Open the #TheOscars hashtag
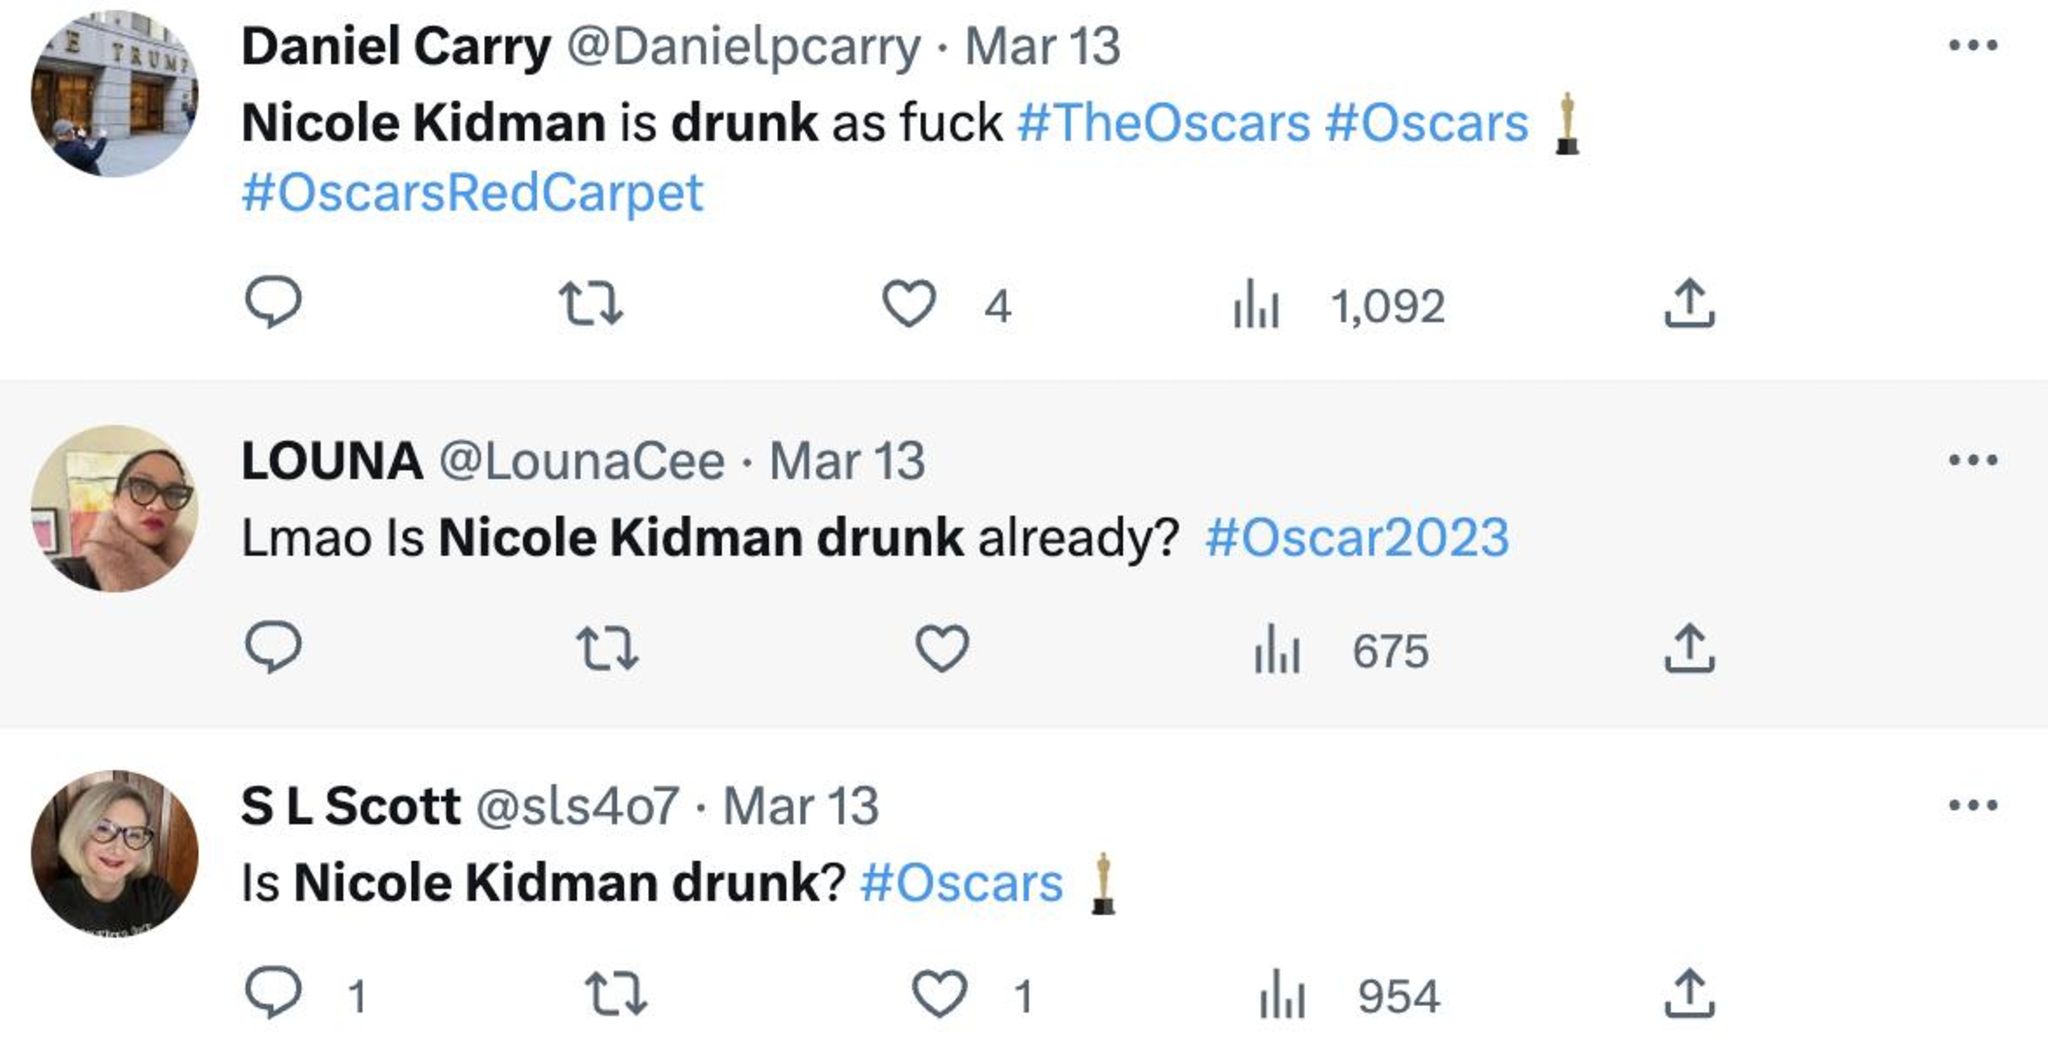 coord(1163,124)
